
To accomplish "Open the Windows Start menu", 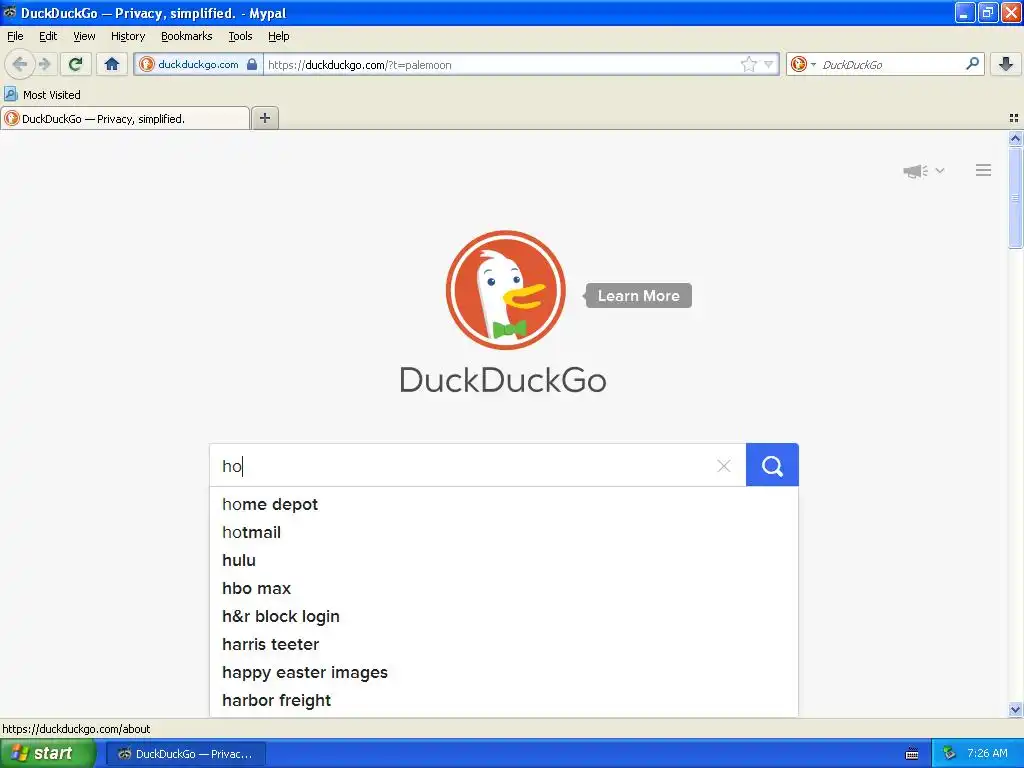I will point(46,753).
